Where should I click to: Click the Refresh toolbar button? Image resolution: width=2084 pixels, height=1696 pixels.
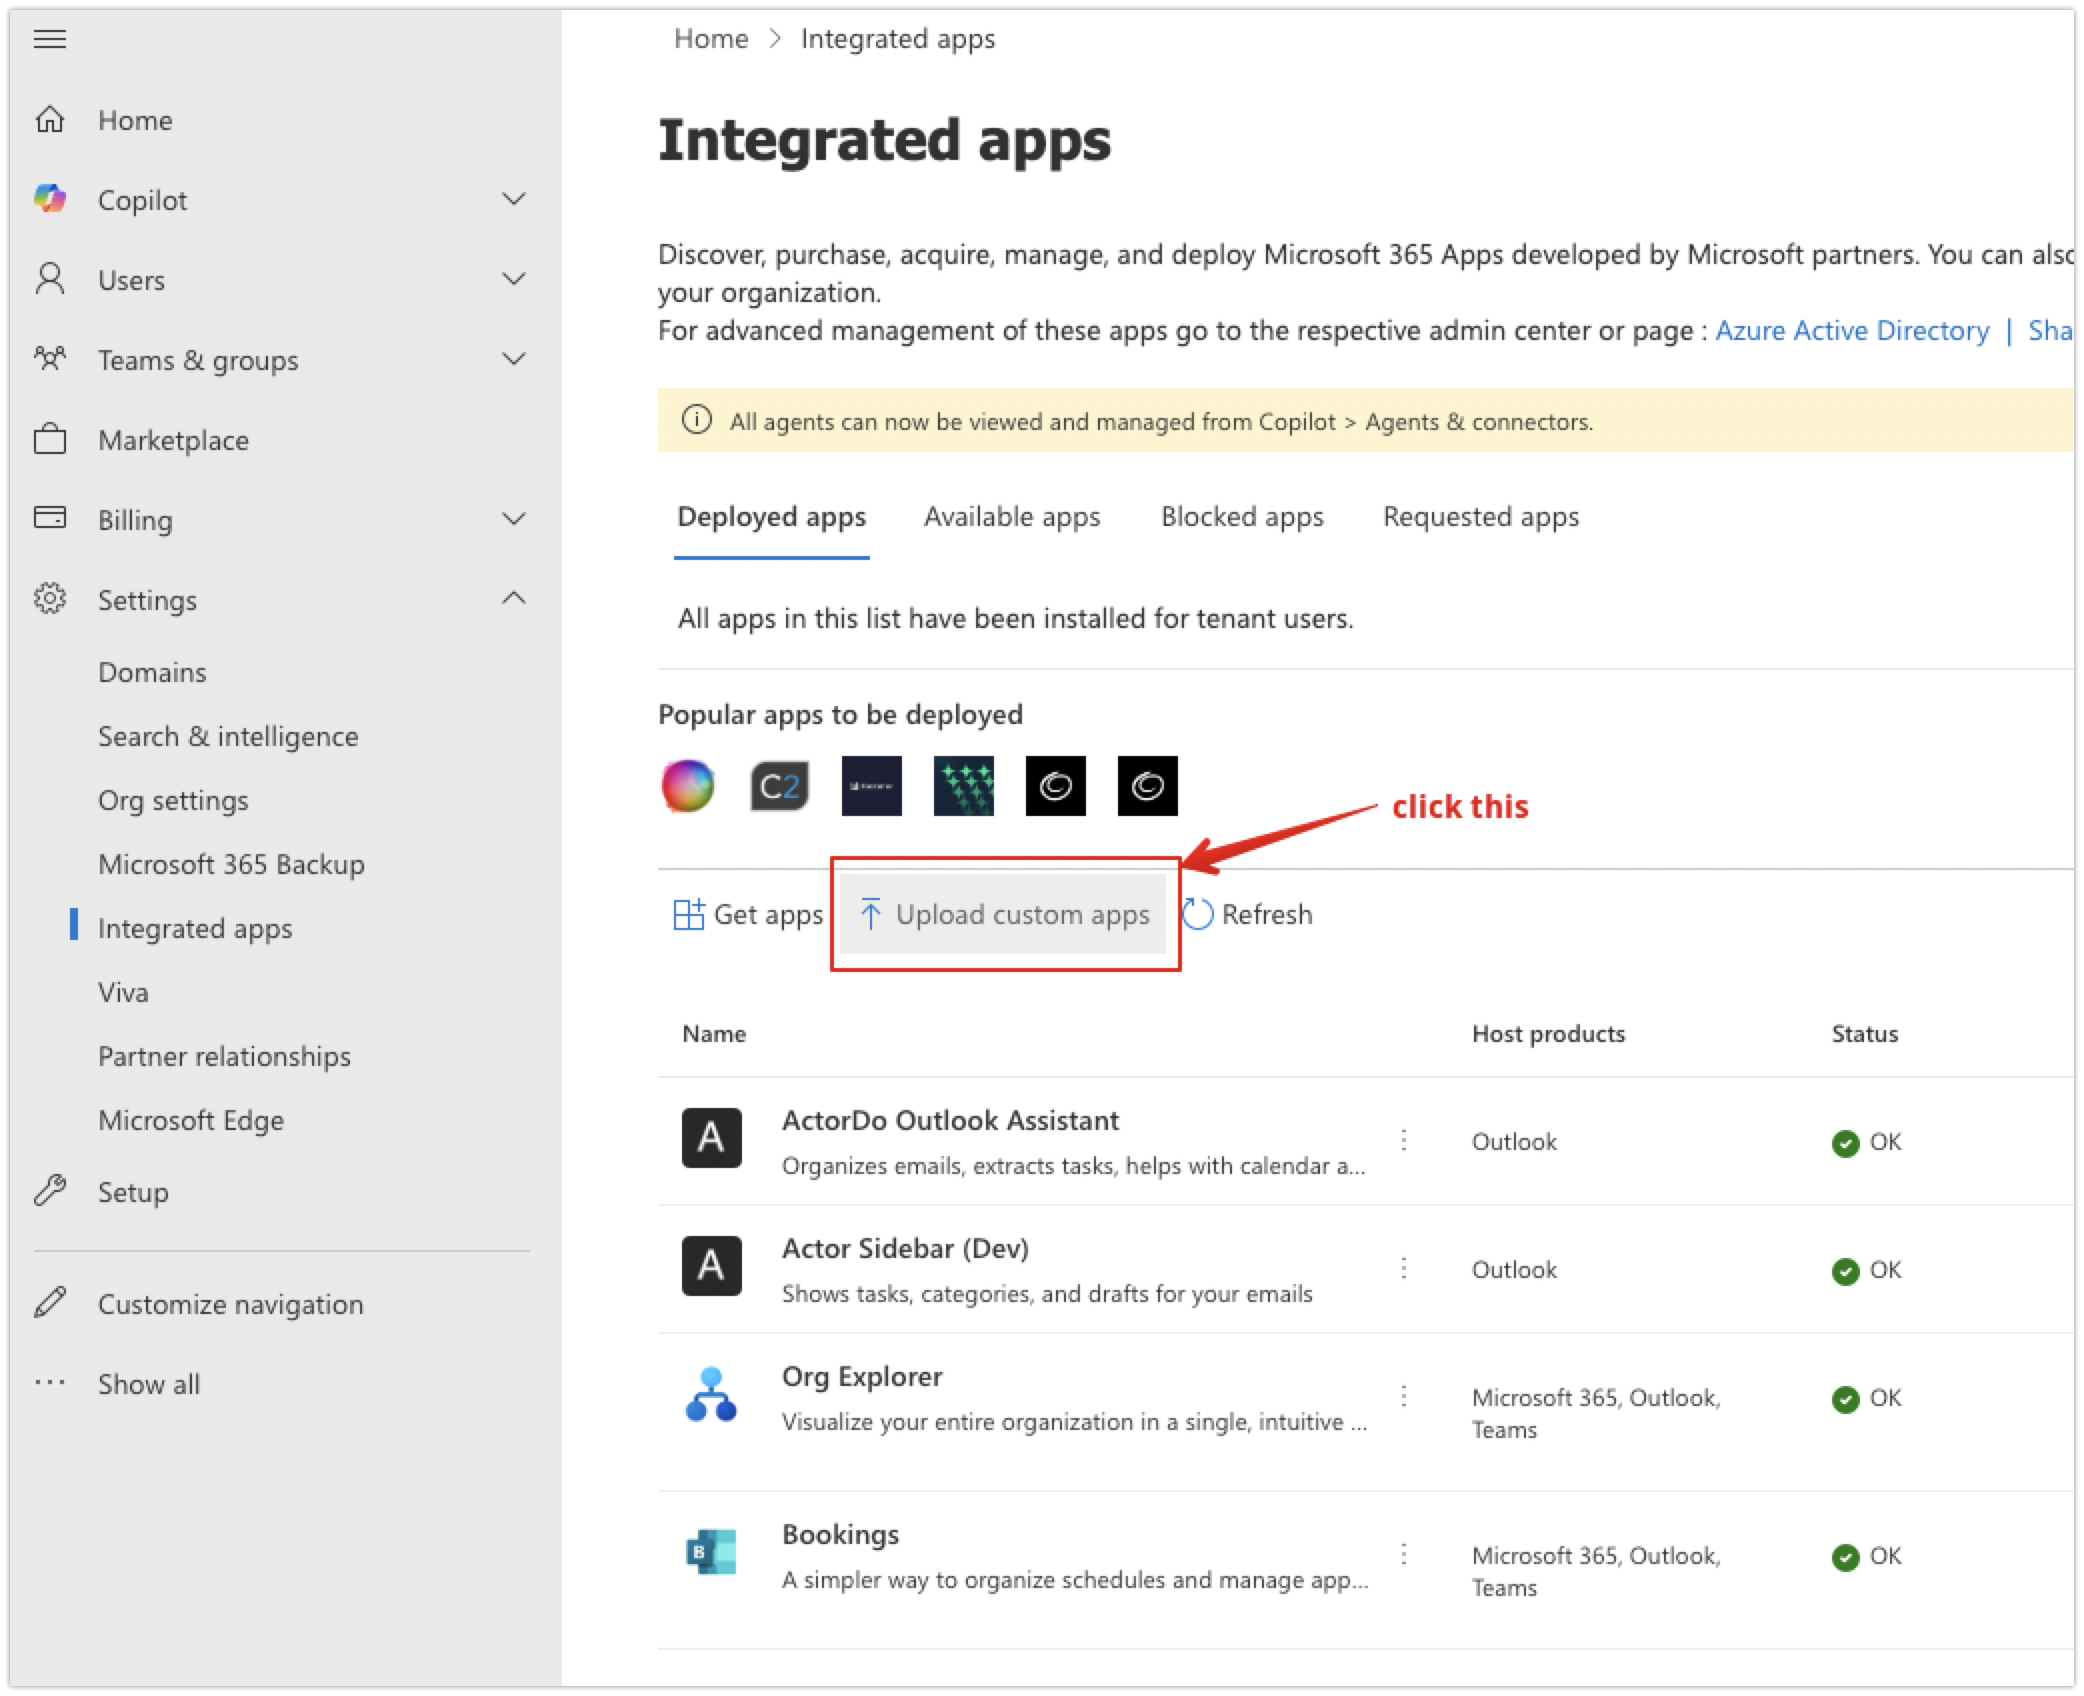pyautogui.click(x=1247, y=914)
